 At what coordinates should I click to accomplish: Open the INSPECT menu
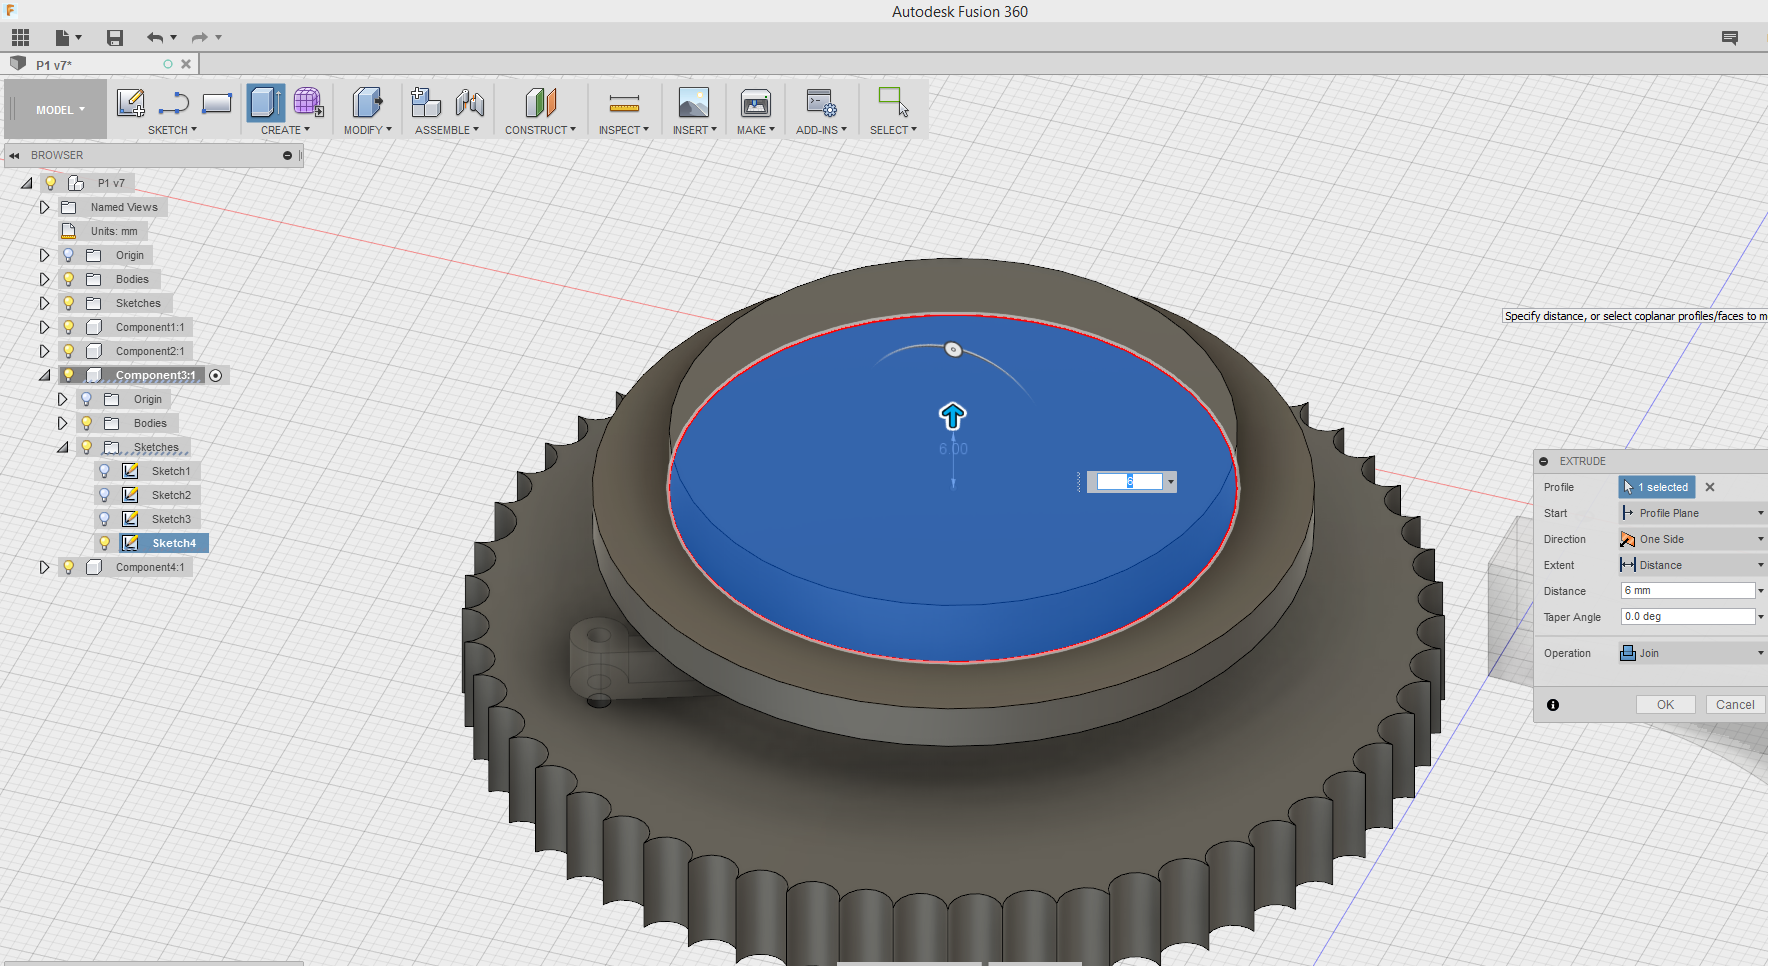(624, 130)
